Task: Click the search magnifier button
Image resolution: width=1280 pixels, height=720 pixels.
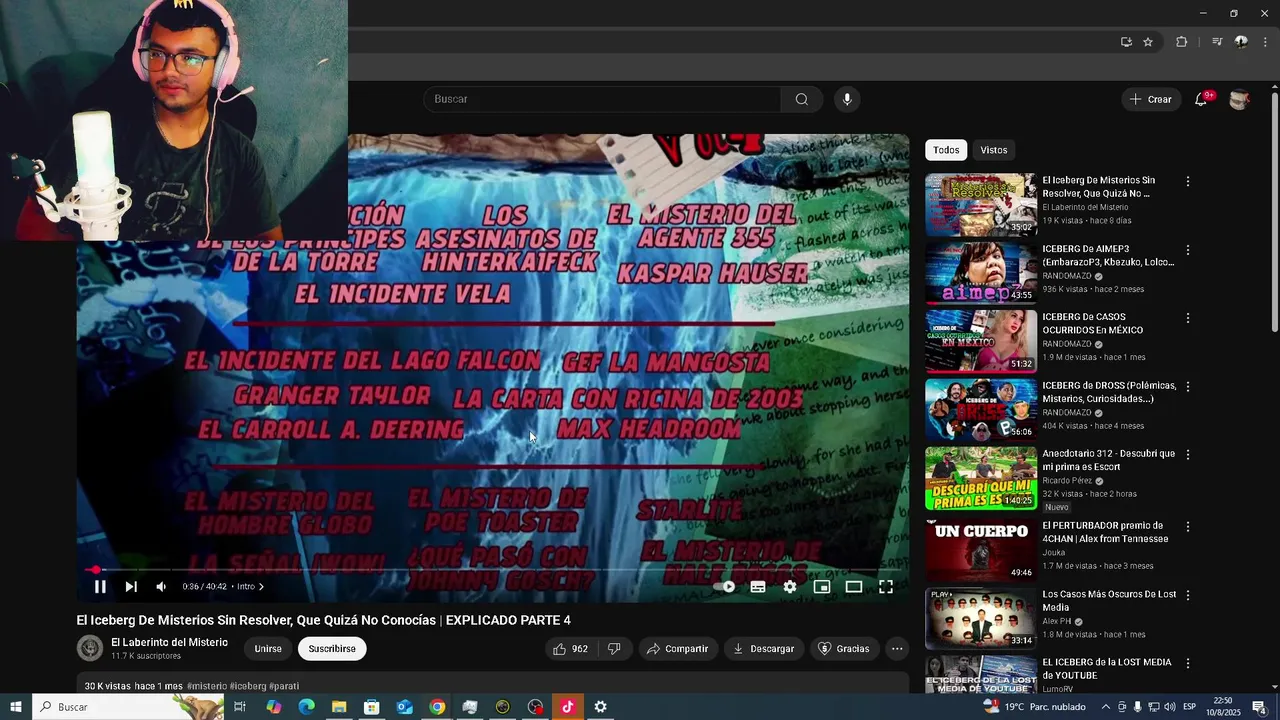Action: point(802,99)
